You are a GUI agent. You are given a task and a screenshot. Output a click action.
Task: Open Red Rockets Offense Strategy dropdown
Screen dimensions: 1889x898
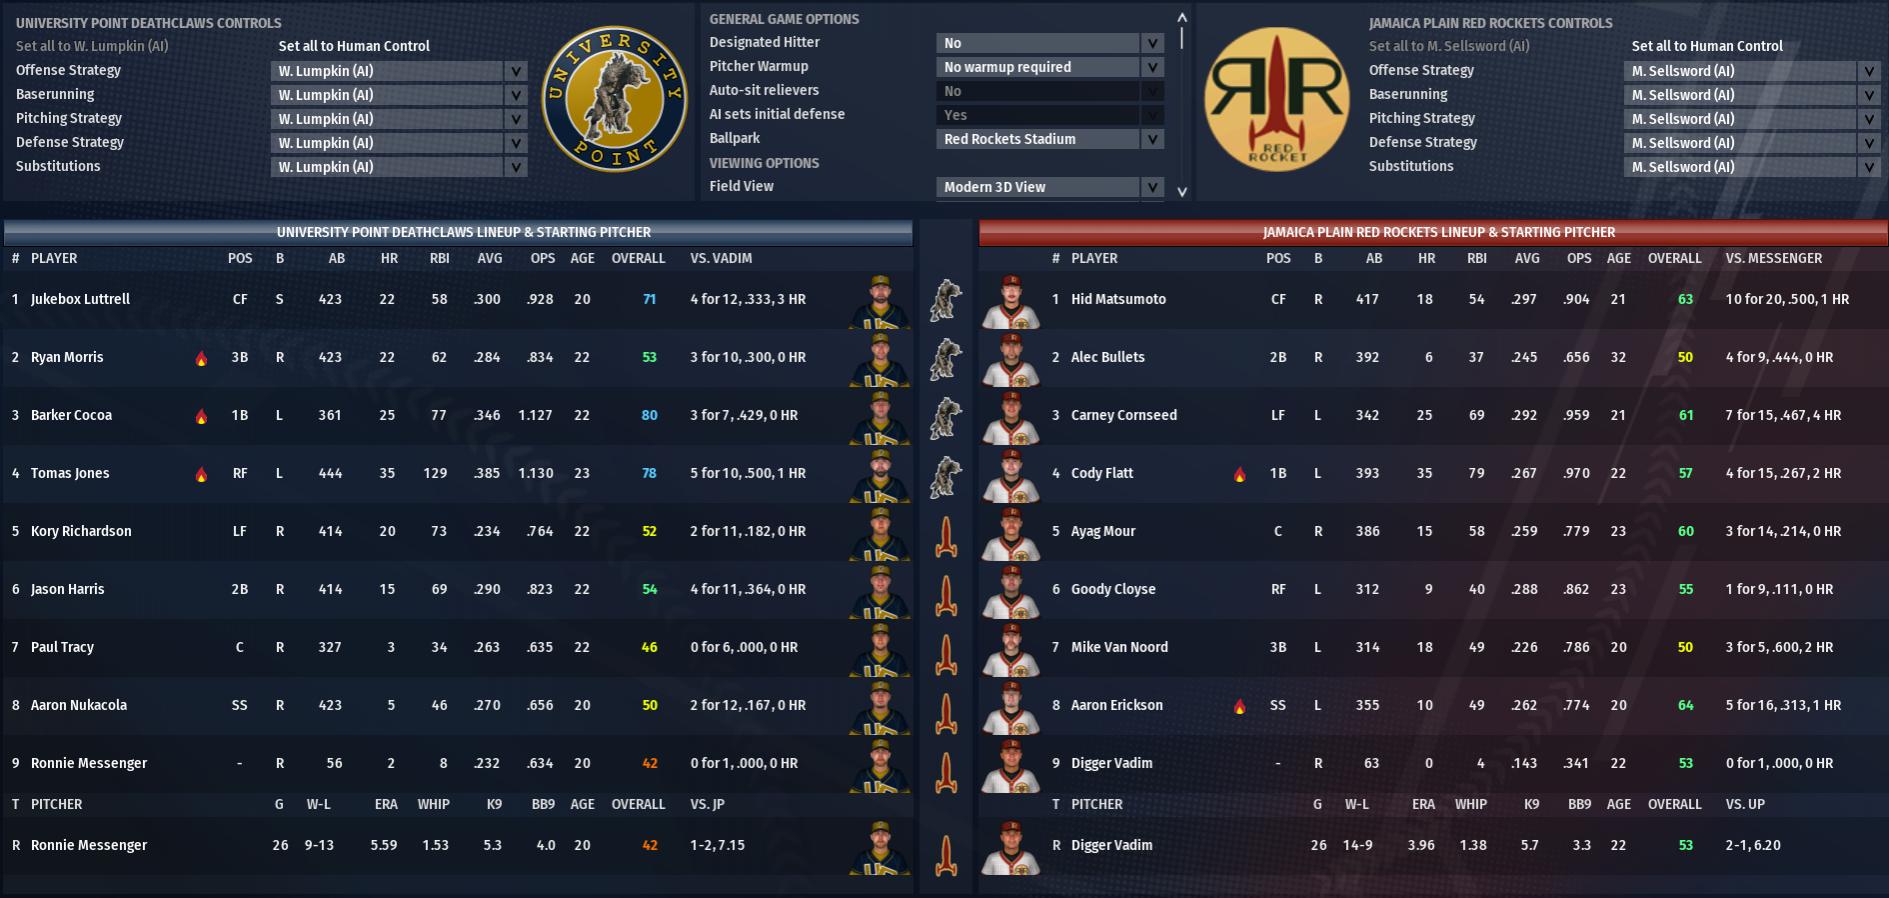[1752, 71]
